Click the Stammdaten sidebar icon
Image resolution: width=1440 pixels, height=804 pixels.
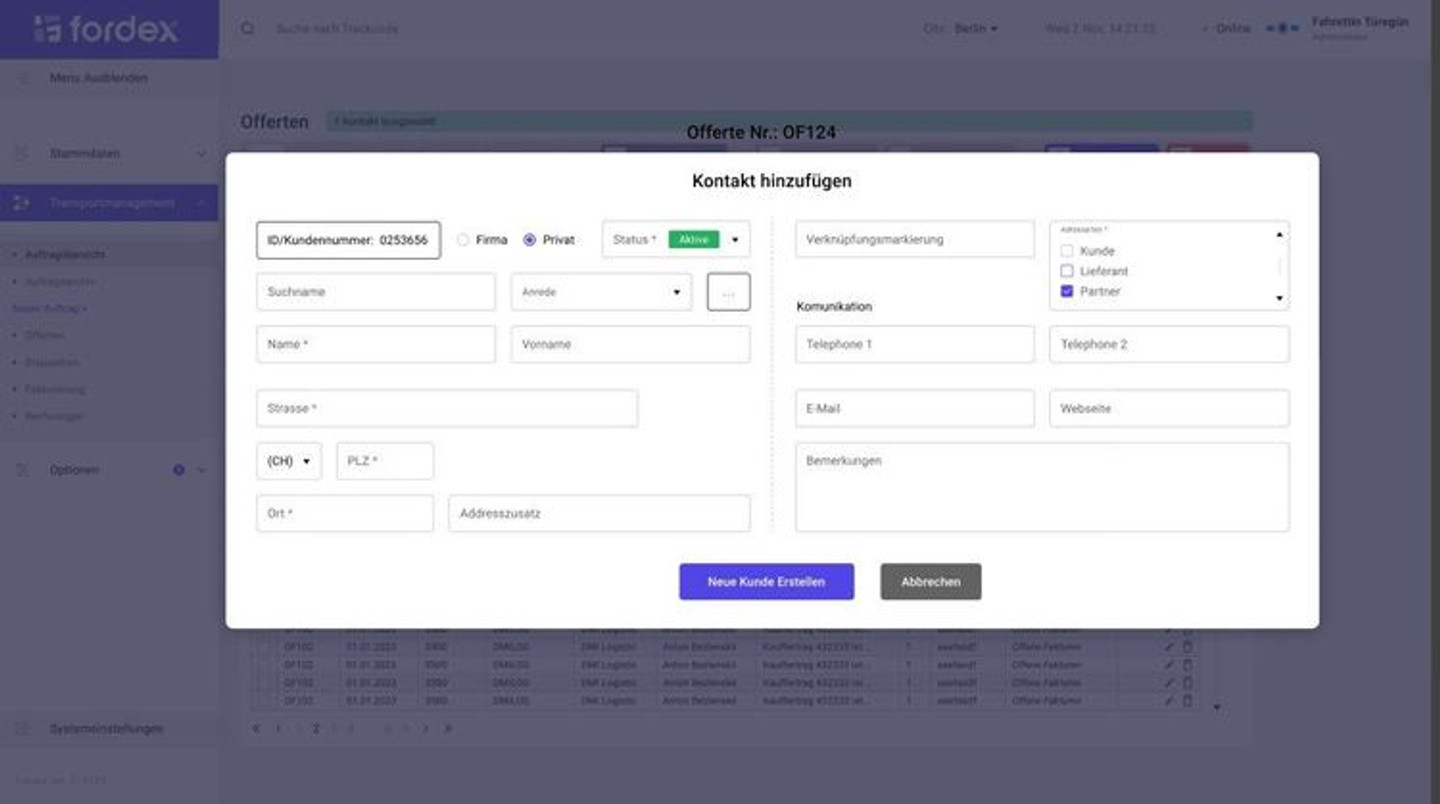pos(22,154)
